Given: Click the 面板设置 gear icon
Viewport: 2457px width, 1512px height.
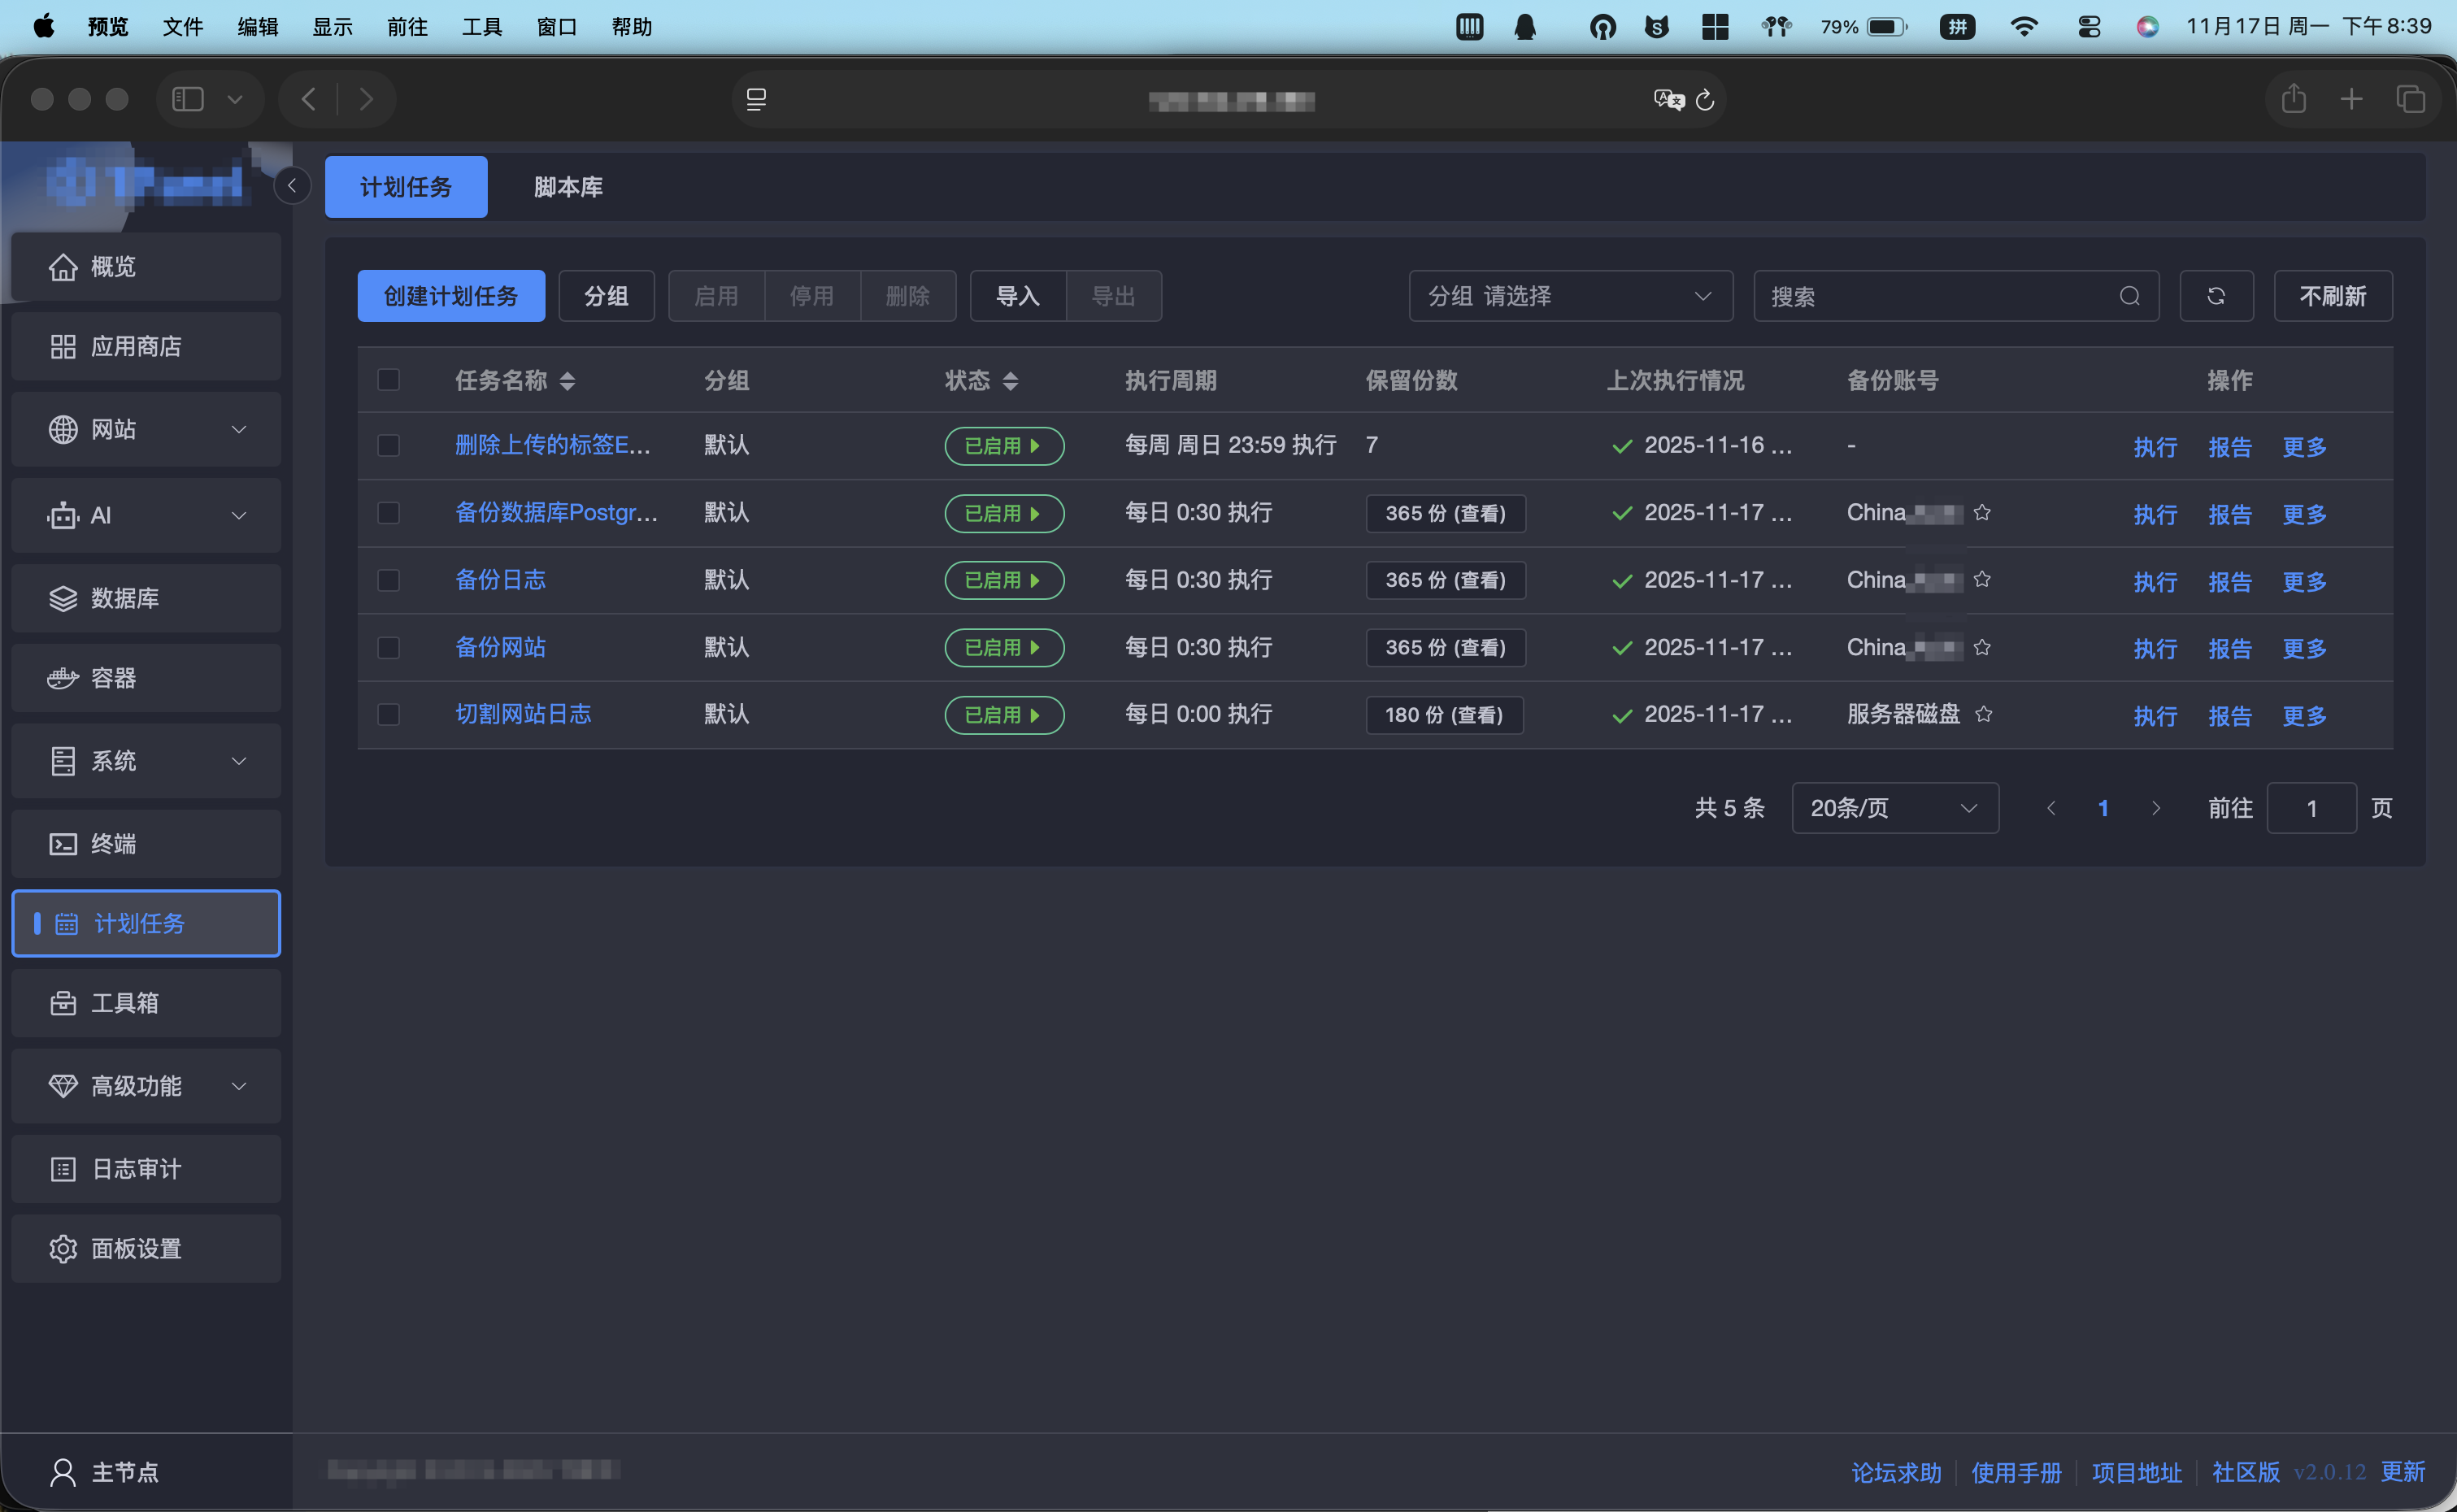Looking at the screenshot, I should pos(63,1249).
